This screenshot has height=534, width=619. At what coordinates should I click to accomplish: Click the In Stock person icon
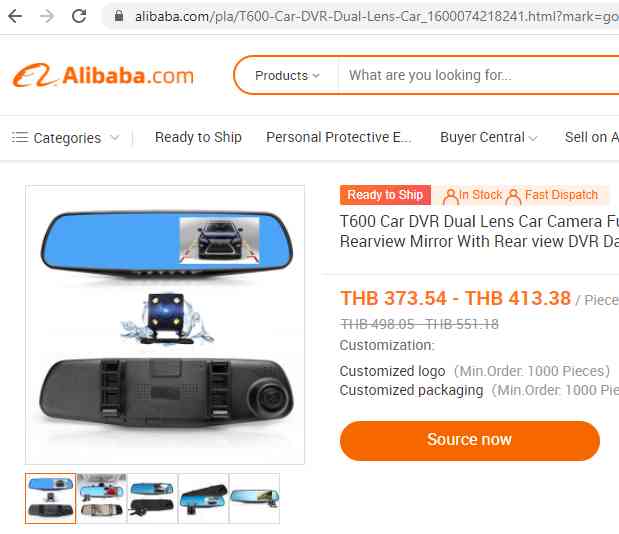[450, 196]
